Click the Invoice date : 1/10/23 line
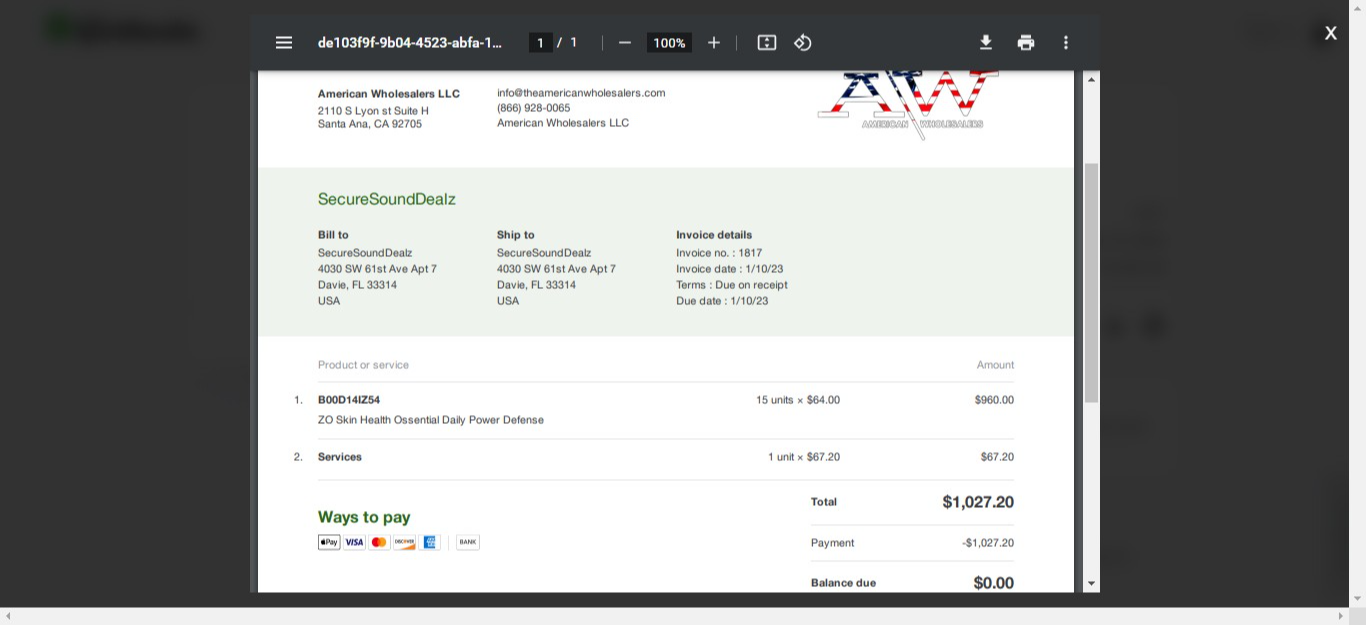Viewport: 1366px width, 625px height. [729, 269]
